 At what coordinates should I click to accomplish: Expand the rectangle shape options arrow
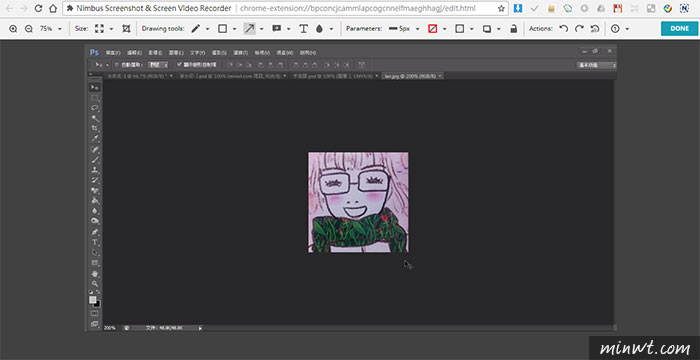click(235, 29)
